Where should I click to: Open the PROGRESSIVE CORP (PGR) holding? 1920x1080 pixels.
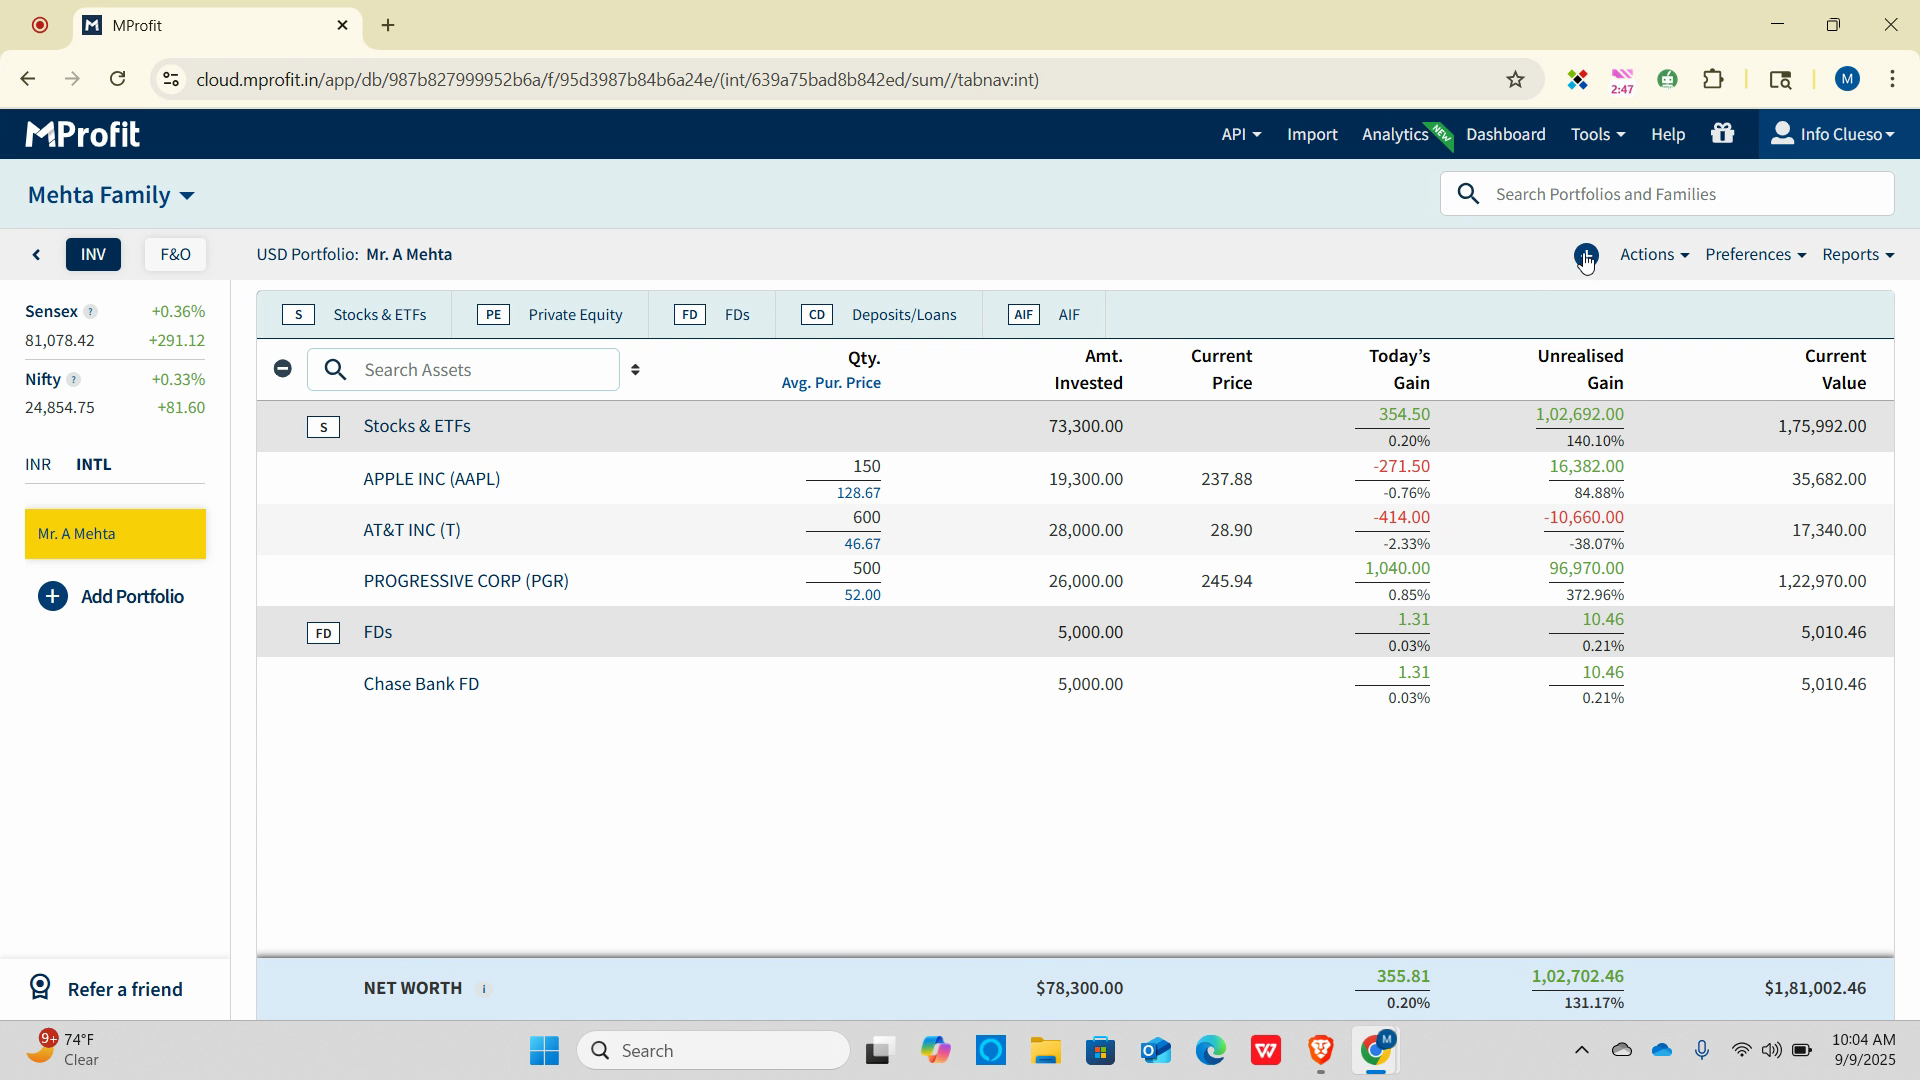[466, 581]
